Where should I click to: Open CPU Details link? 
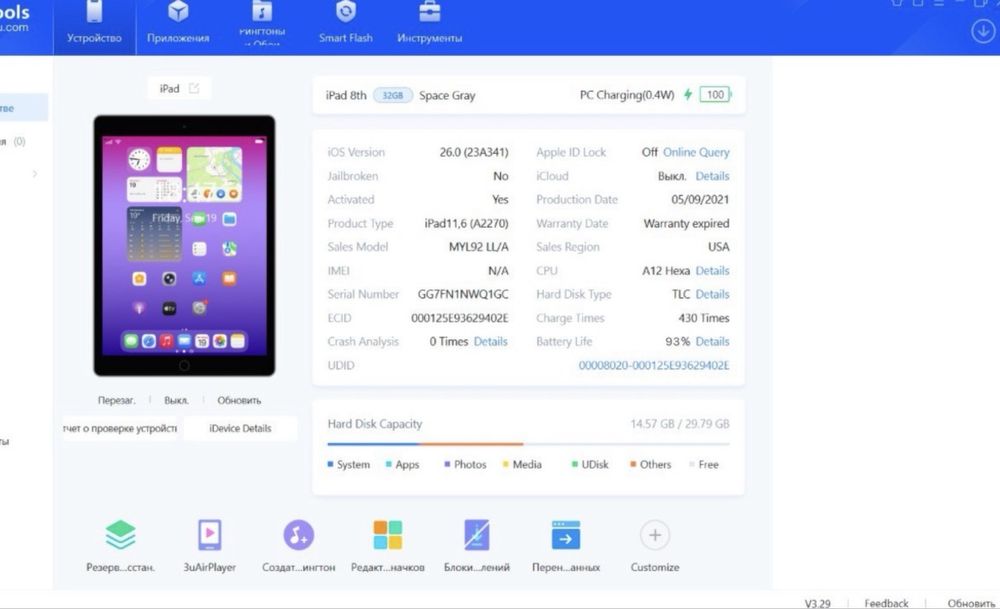tap(712, 270)
